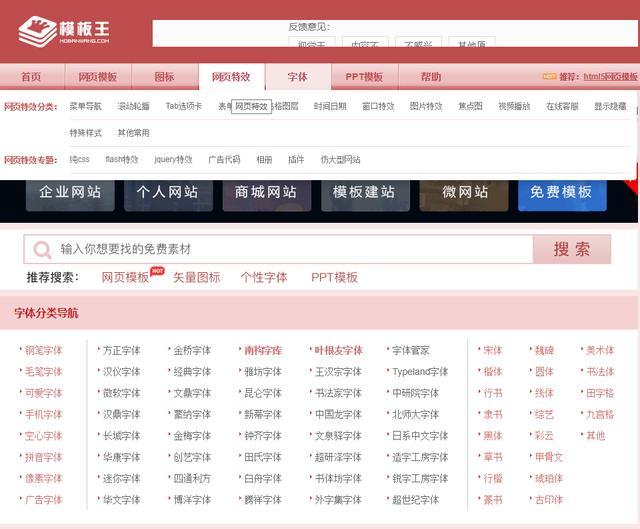Viewport: 640px width, 529px height.
Task: Open the 首页 tab
Action: click(x=31, y=77)
